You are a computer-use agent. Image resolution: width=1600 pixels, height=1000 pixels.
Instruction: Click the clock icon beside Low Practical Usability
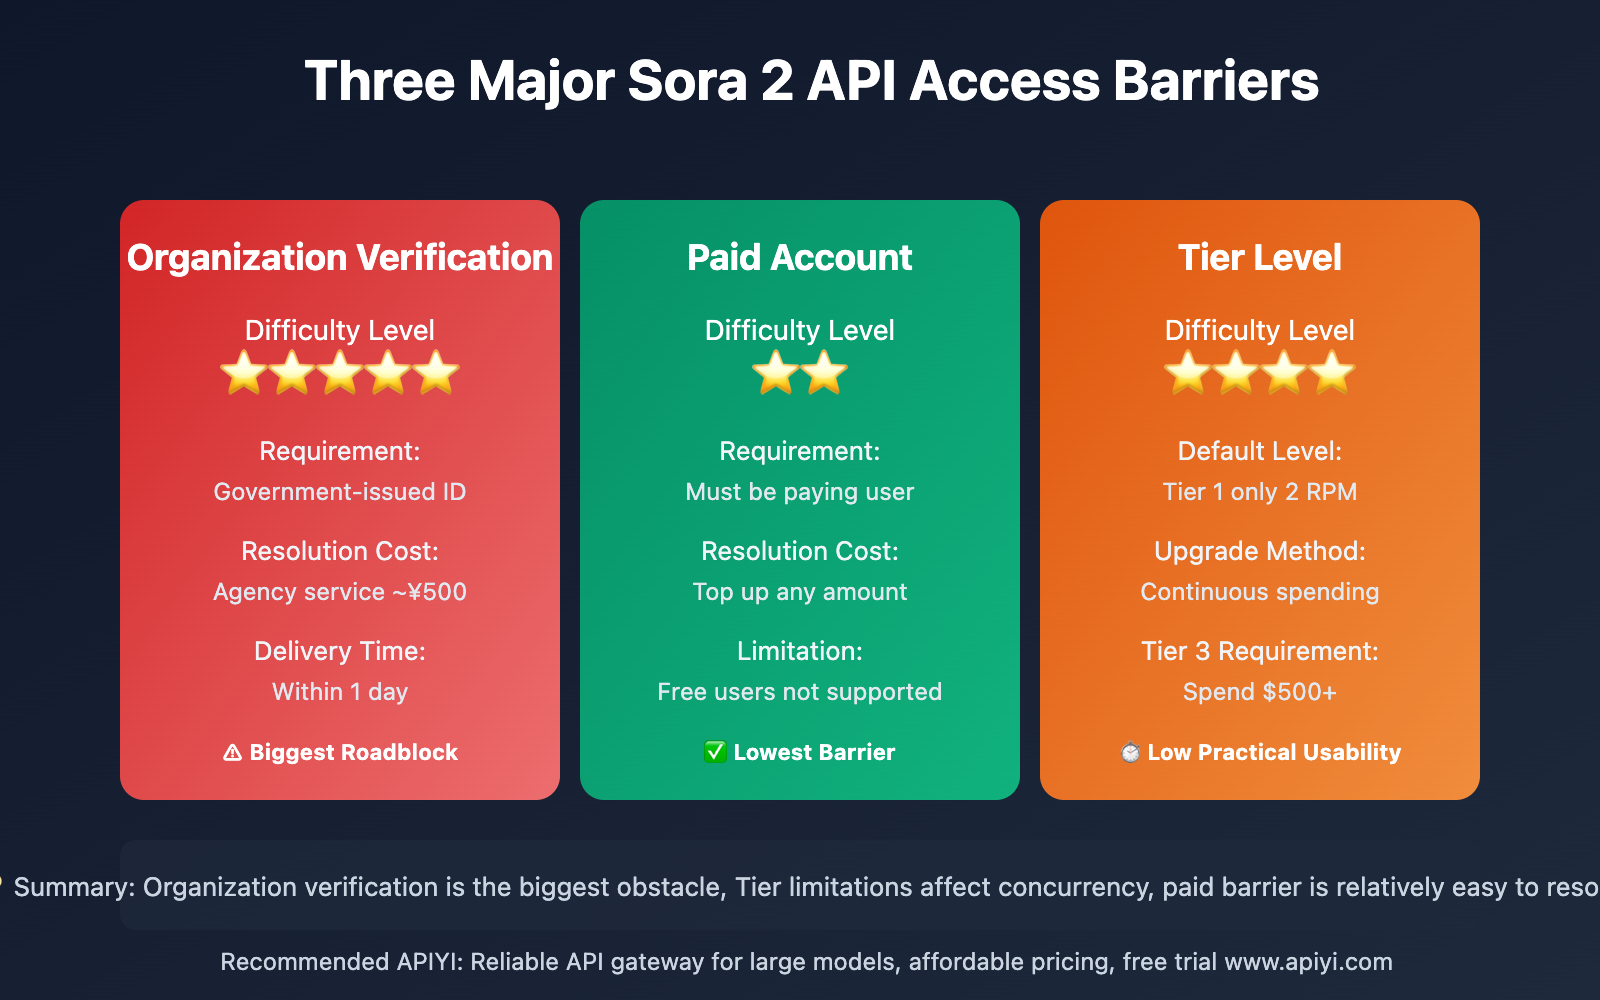click(1130, 753)
